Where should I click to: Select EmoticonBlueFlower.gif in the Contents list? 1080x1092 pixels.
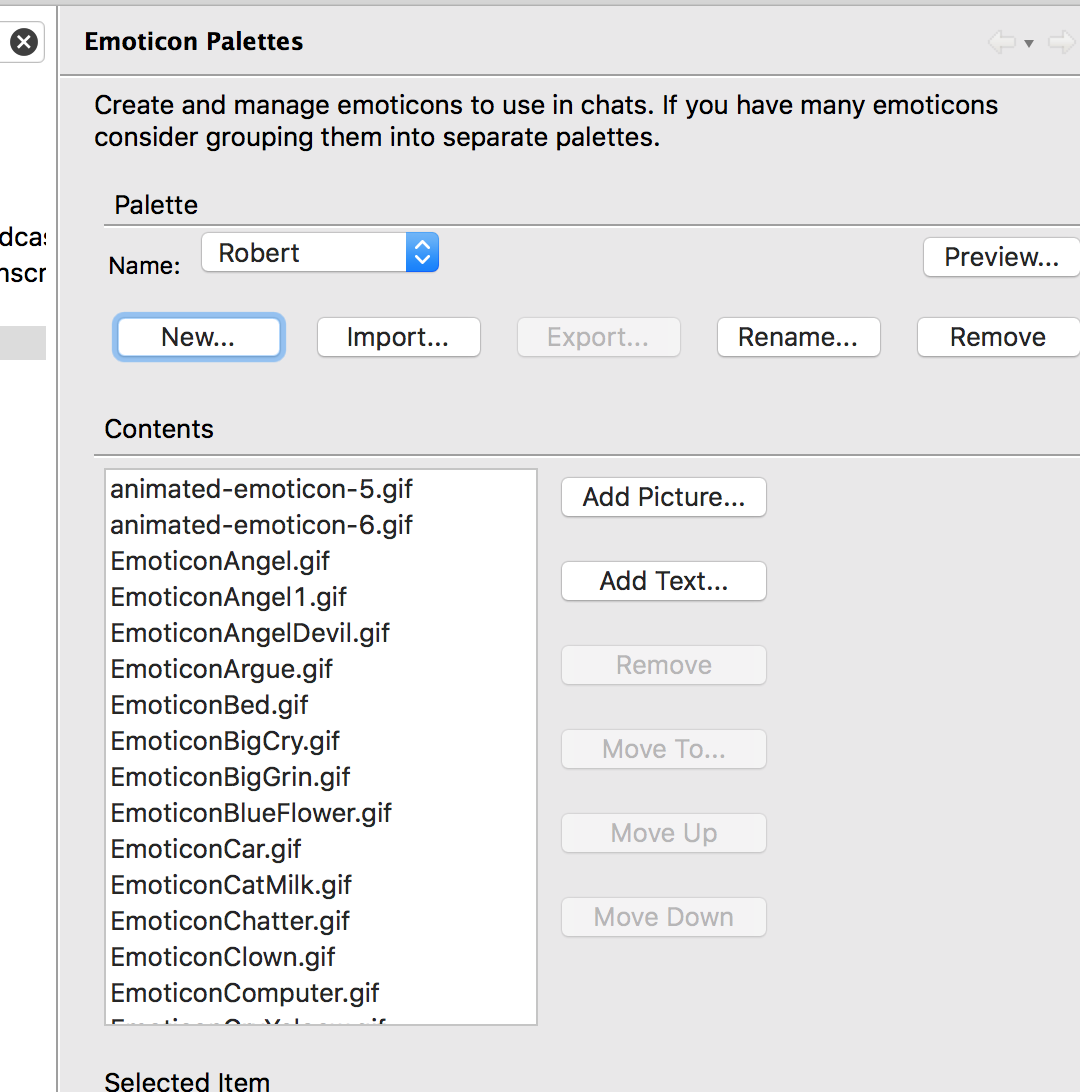(251, 813)
